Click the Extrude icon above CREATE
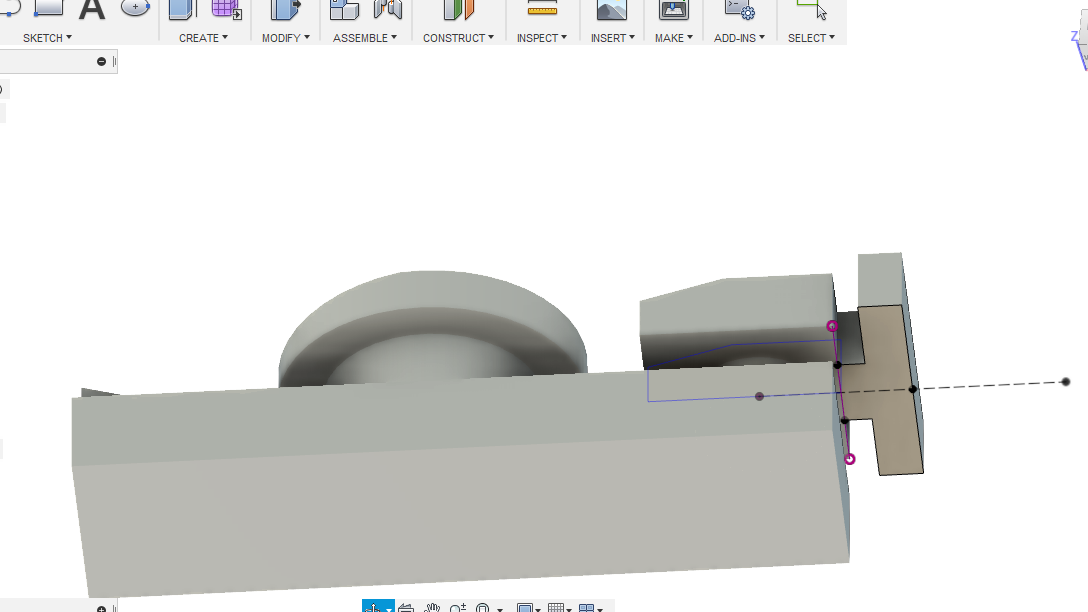Screen dimensions: 1088x612 [x=182, y=10]
